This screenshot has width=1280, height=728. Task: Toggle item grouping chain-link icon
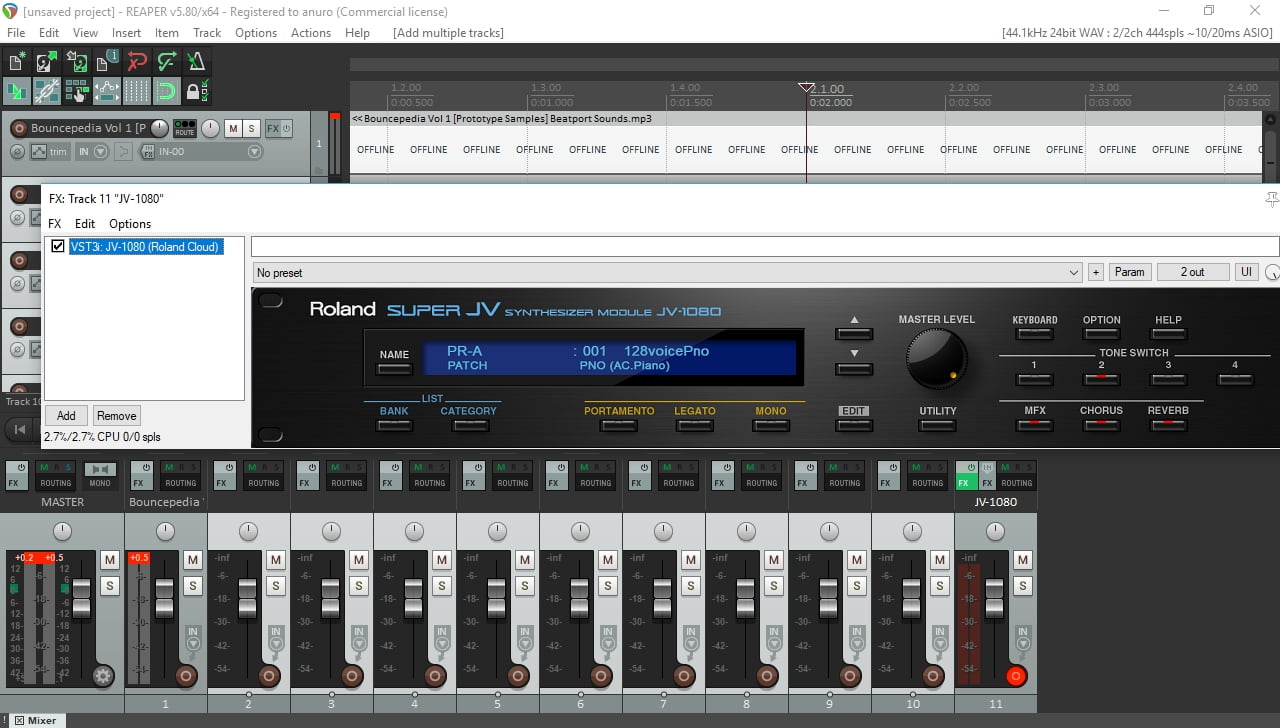pos(46,91)
